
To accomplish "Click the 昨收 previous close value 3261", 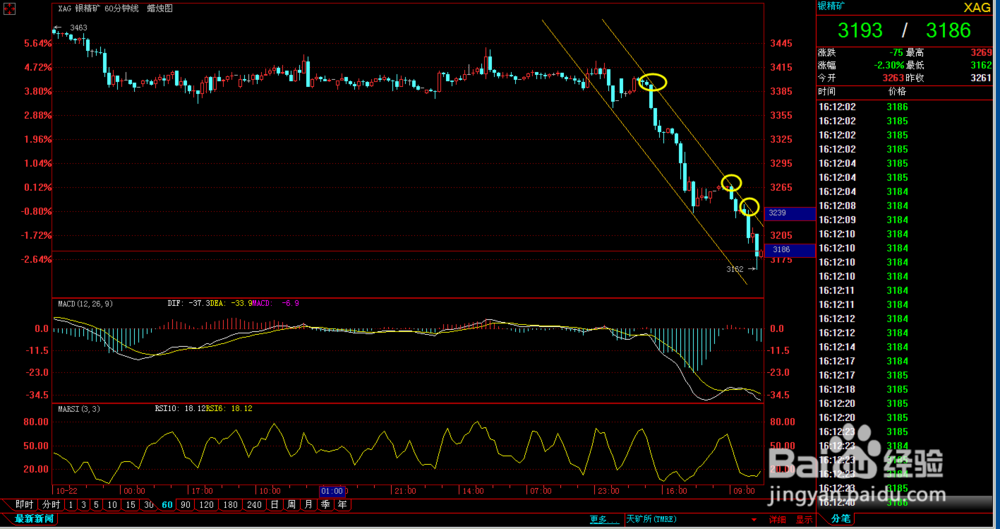I will pyautogui.click(x=981, y=77).
